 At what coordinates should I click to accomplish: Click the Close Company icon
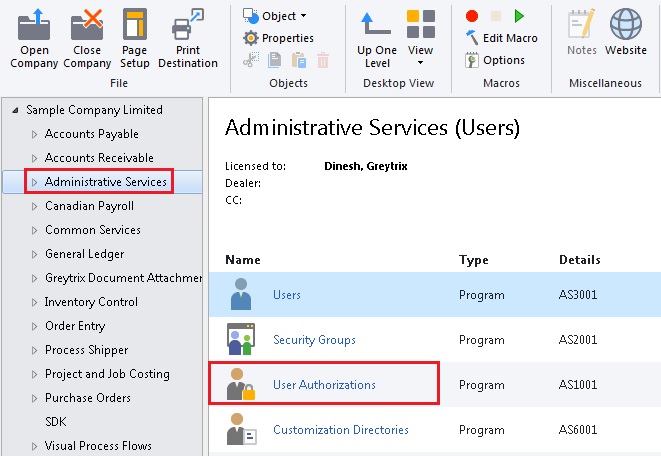(87, 24)
